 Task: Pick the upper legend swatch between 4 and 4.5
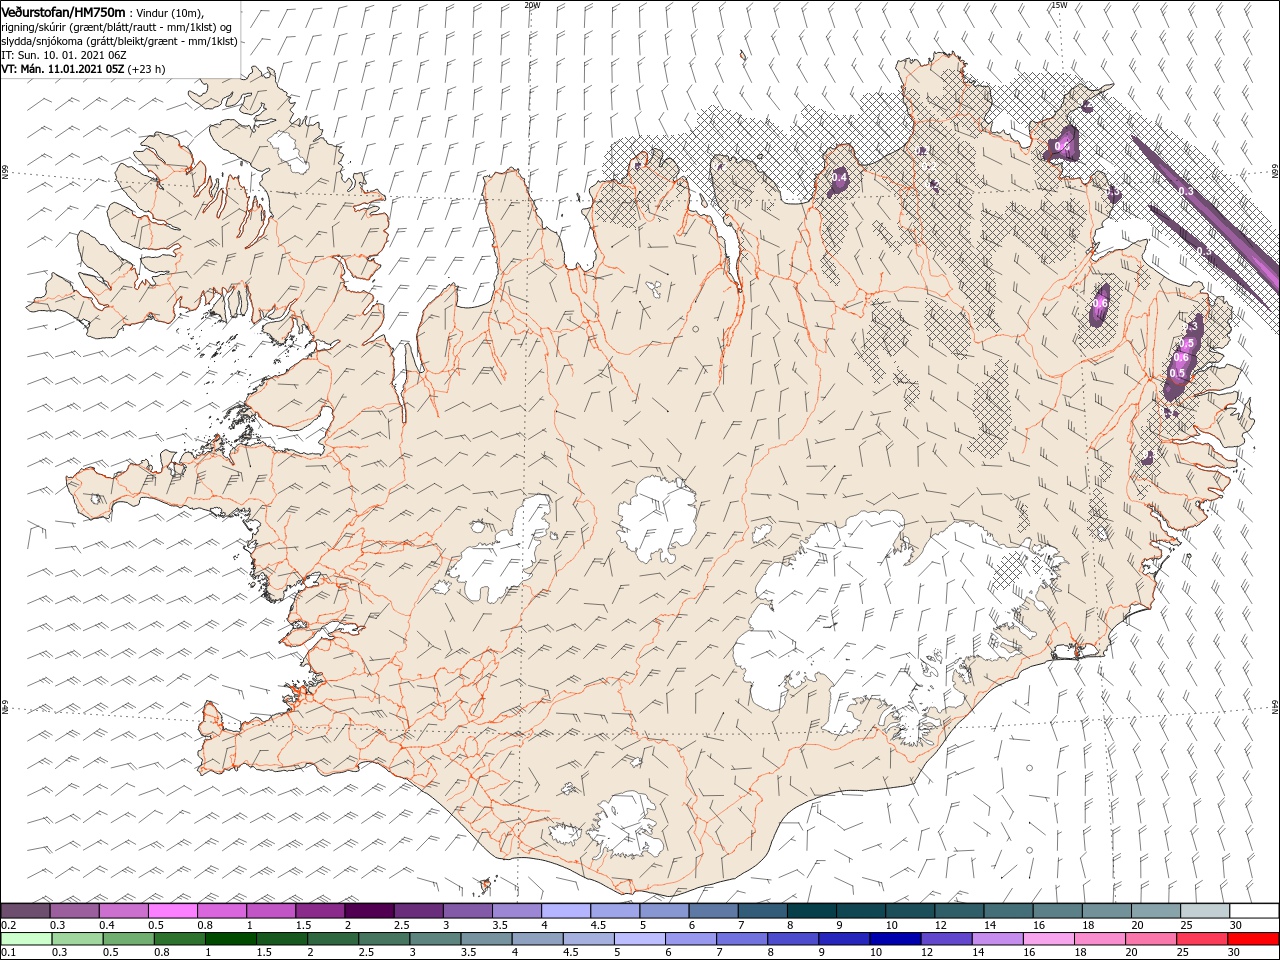566,910
